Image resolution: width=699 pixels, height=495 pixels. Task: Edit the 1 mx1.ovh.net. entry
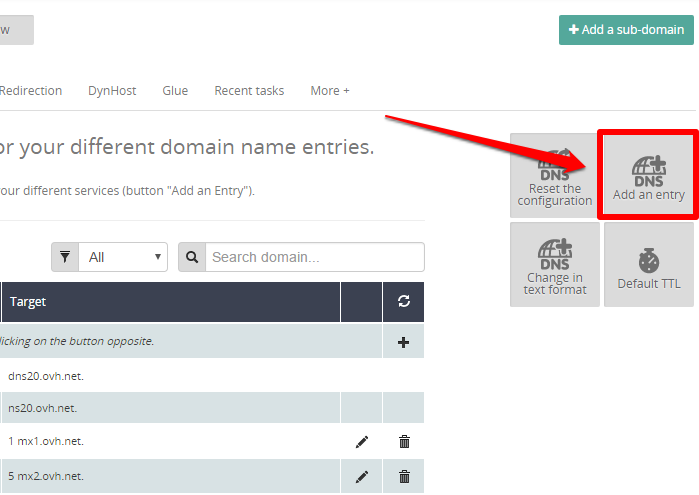pyautogui.click(x=362, y=442)
